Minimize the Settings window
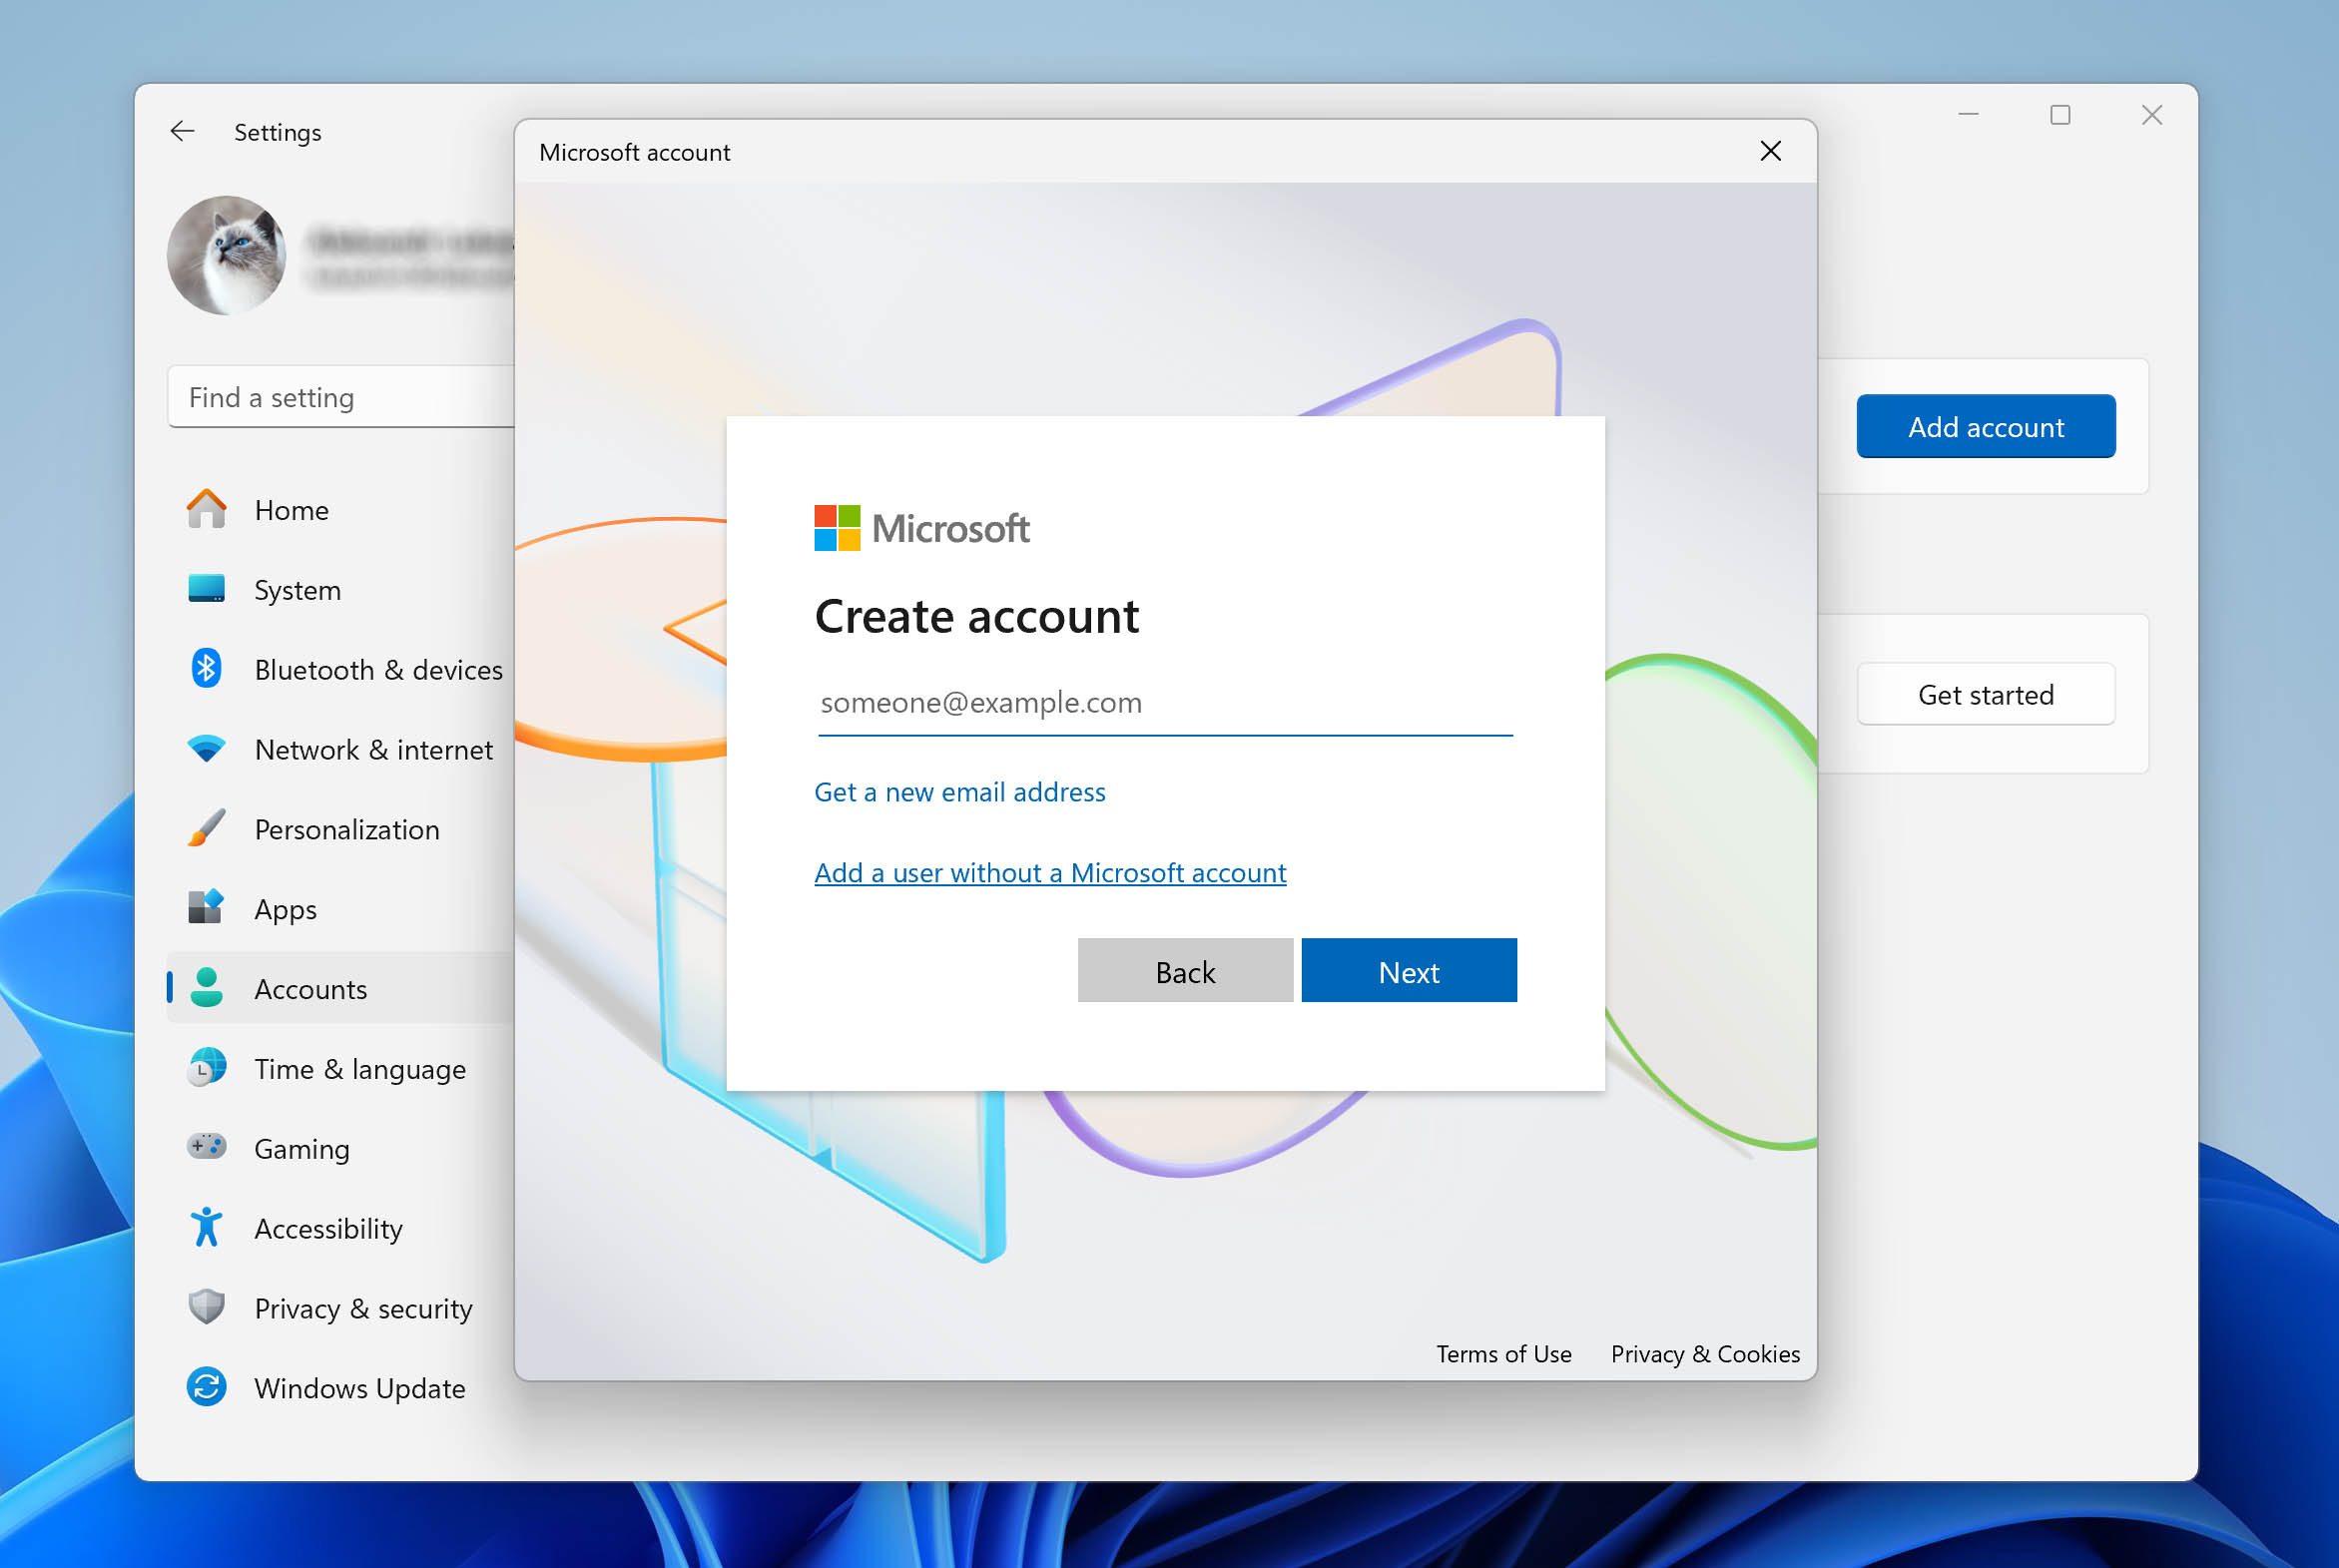 click(1967, 115)
